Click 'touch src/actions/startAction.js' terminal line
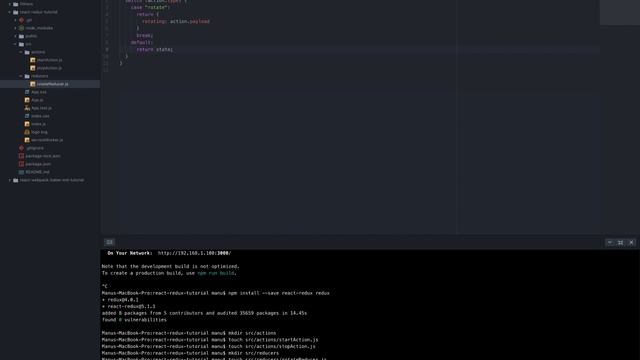Viewport: 640px width, 360px height. pos(273,340)
